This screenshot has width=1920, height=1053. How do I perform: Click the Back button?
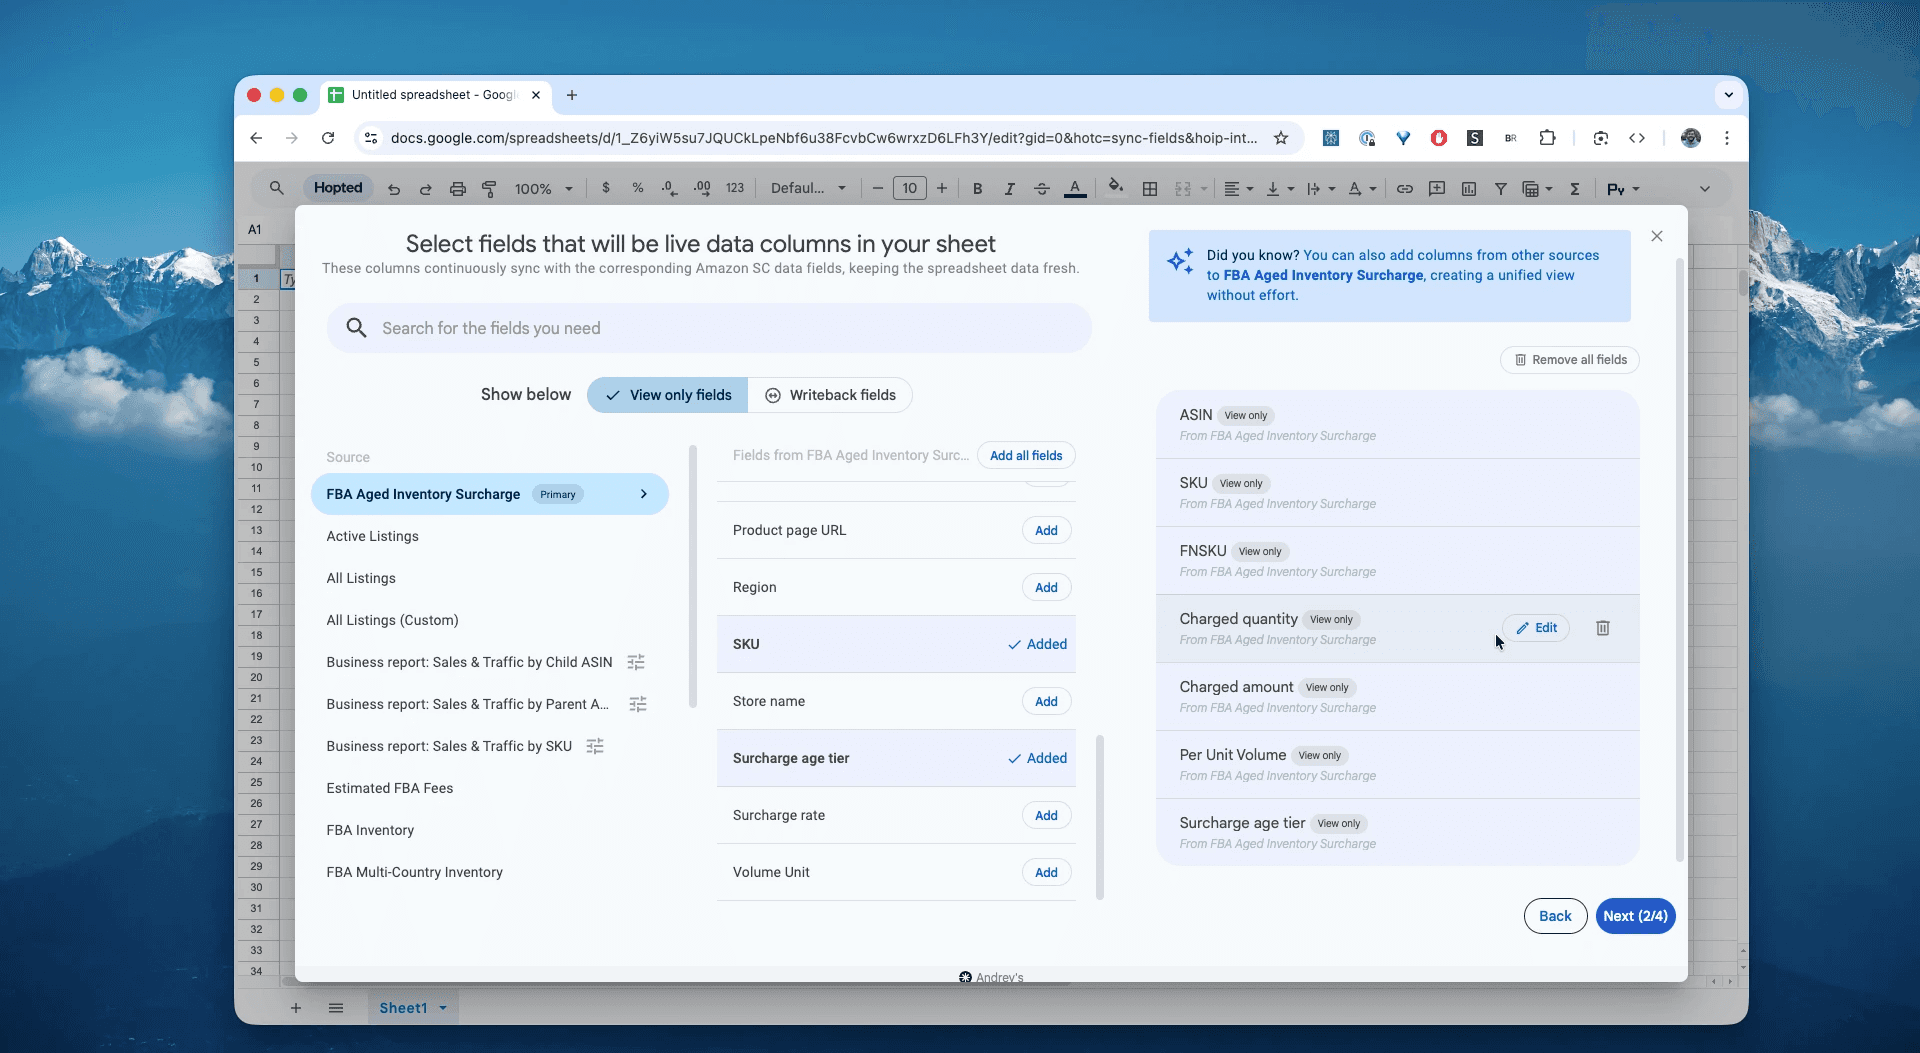[x=1555, y=916]
